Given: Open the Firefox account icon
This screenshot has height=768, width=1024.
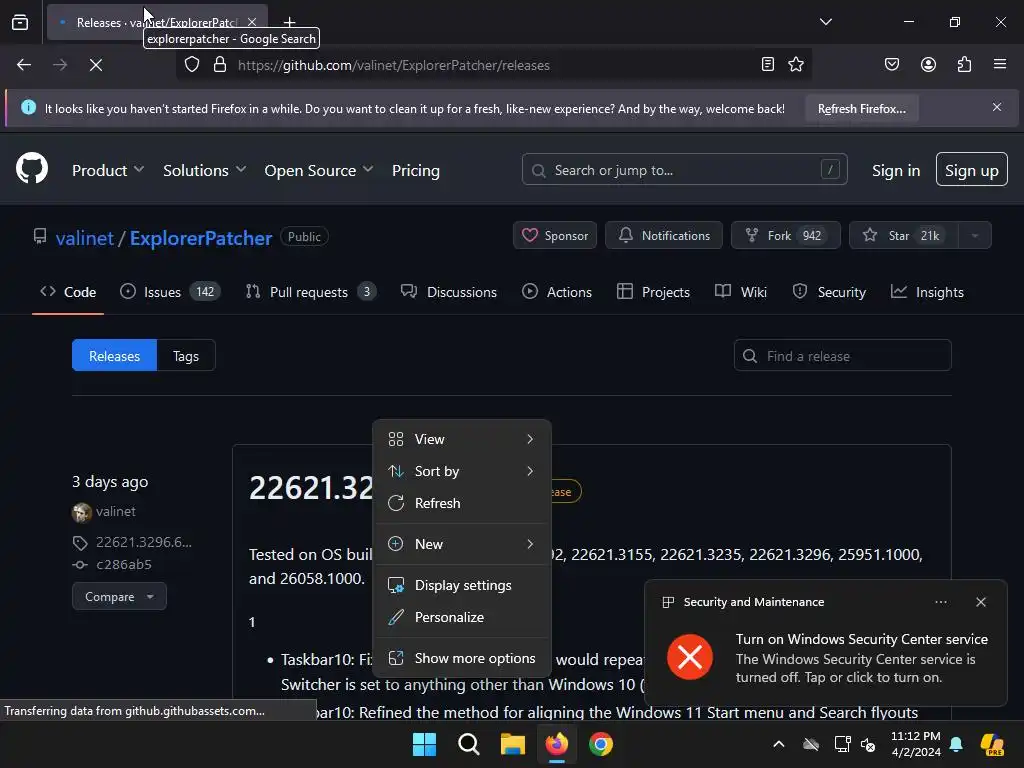Looking at the screenshot, I should (x=928, y=64).
